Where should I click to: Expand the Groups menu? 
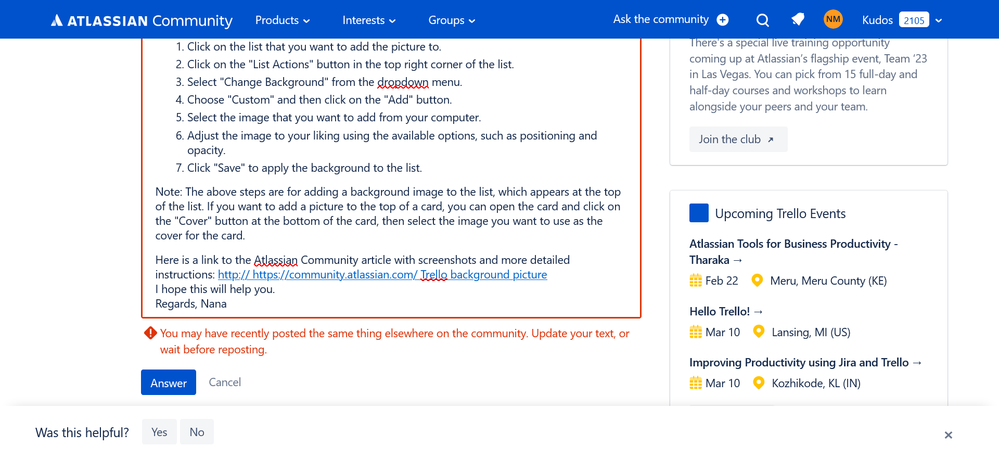pyautogui.click(x=452, y=20)
